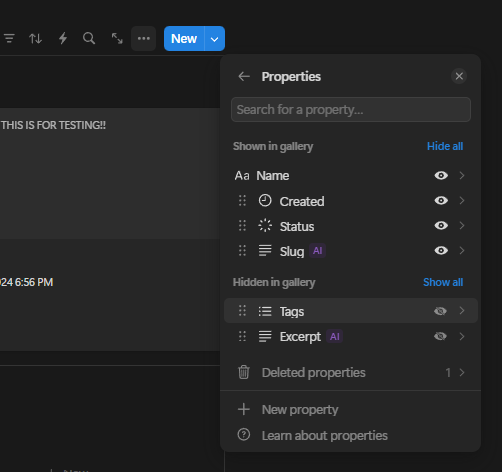Go back using the Properties arrow
502x472 pixels.
[244, 76]
